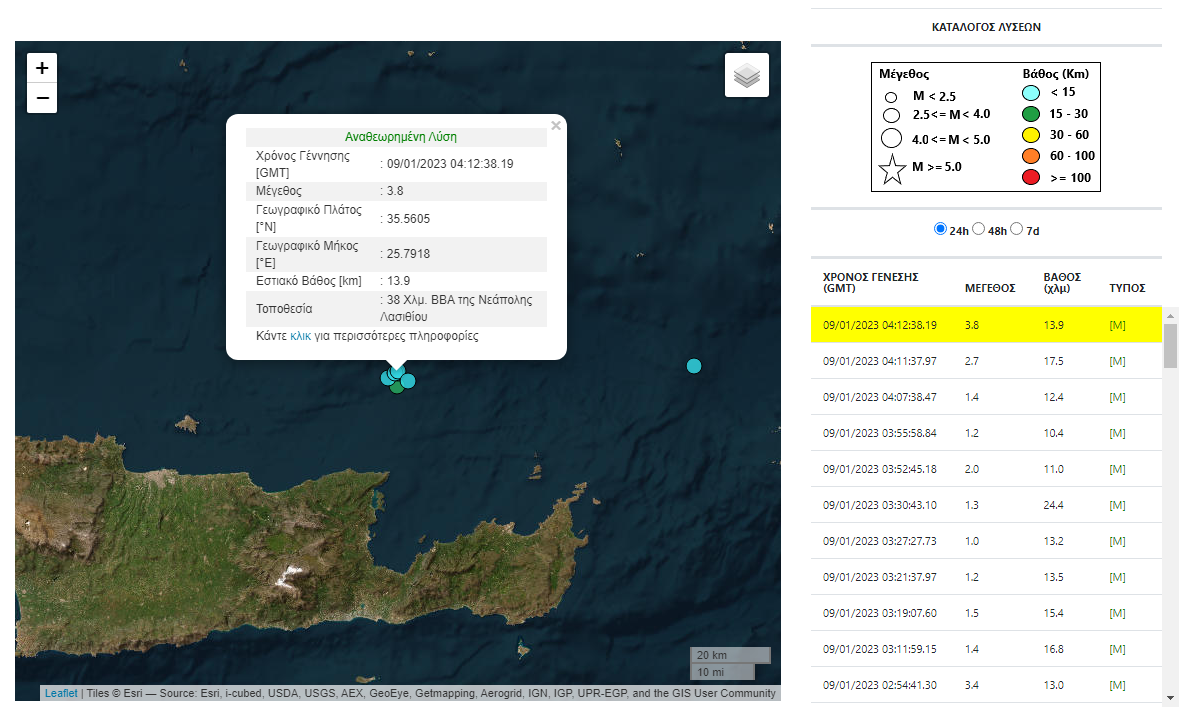The width and height of the screenshot is (1194, 728).
Task: Select catalog row 09/01/2023 02:54:41.30
Action: [986, 685]
